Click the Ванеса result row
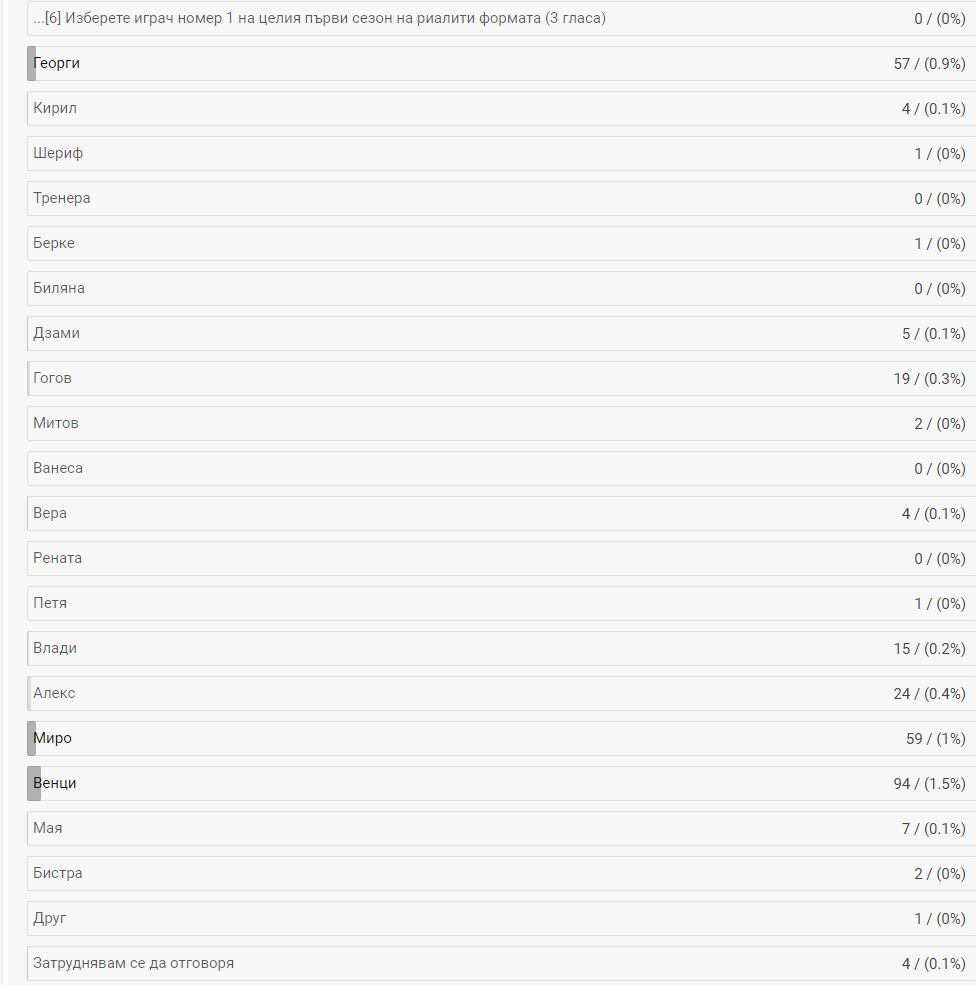The image size is (976, 985). tap(501, 469)
